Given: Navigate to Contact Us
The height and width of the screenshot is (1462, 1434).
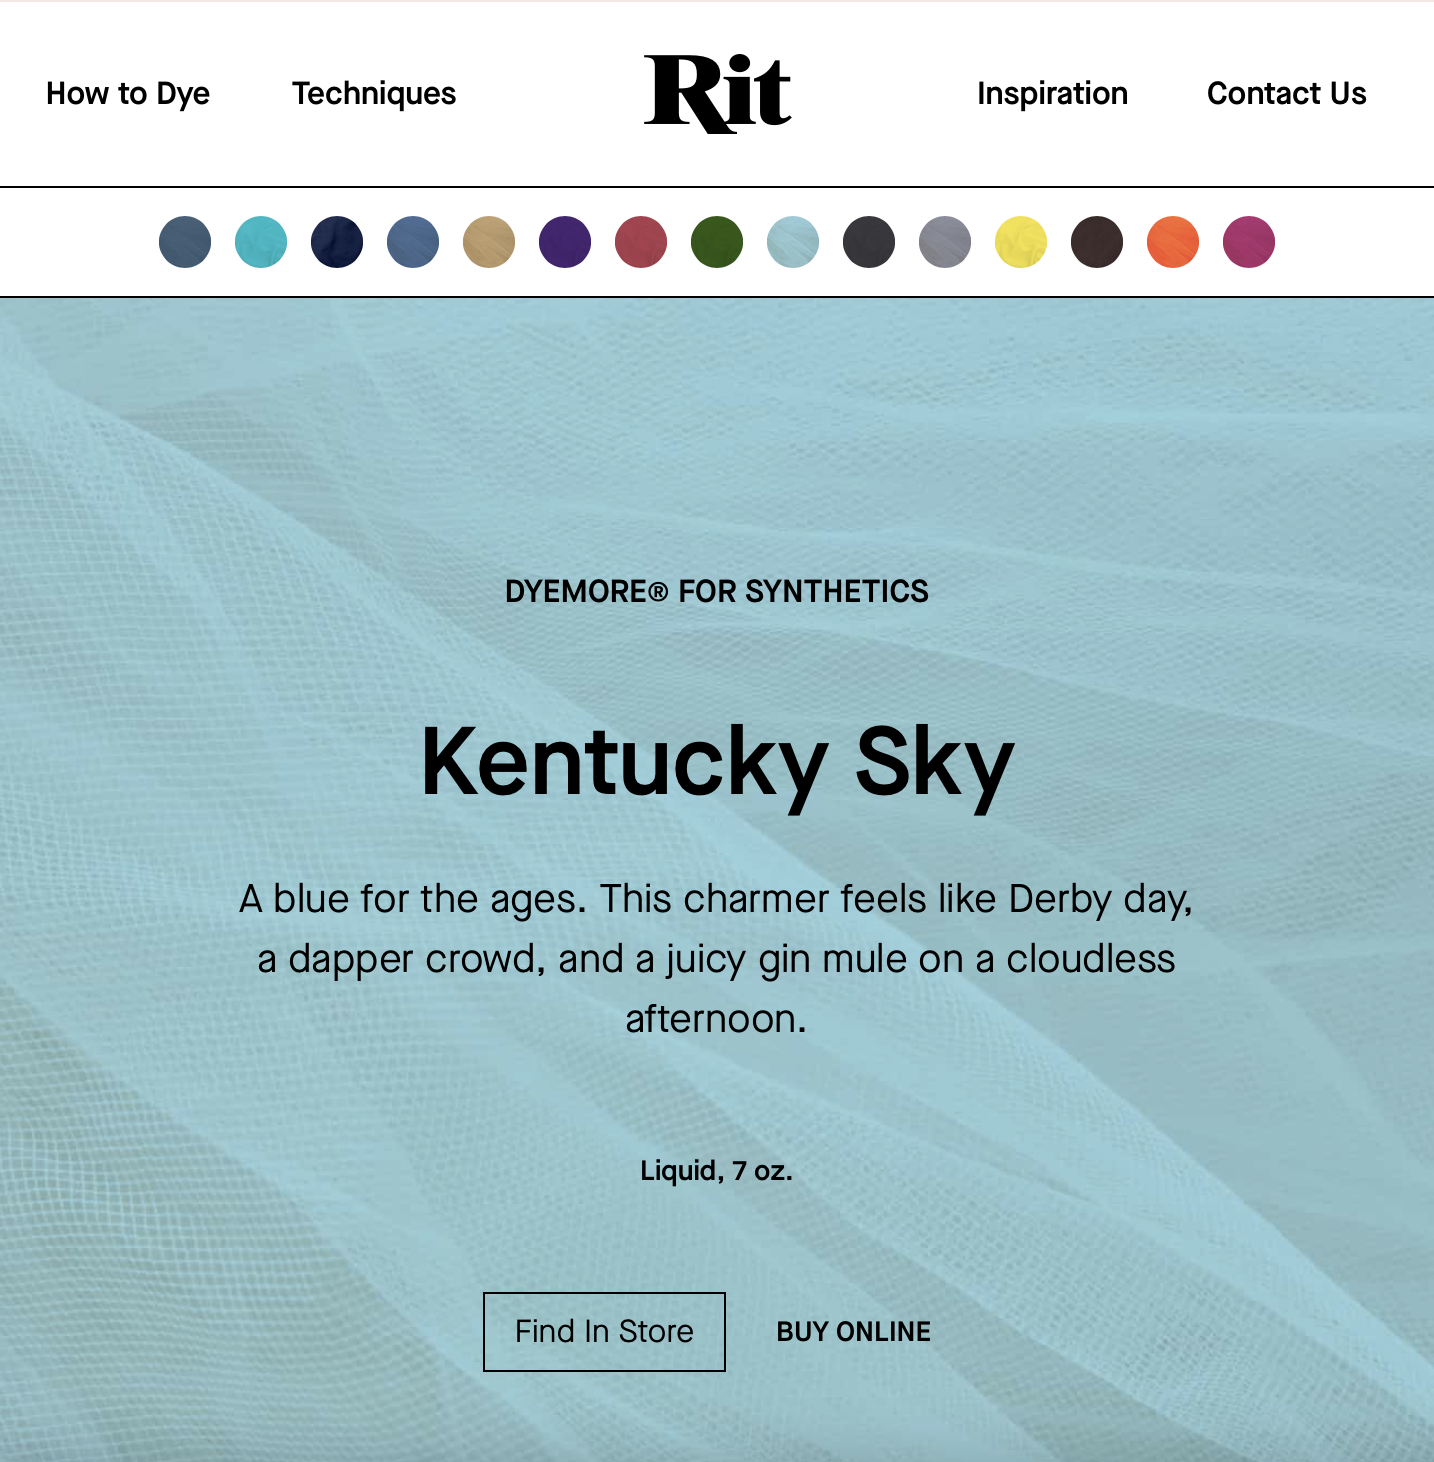Looking at the screenshot, I should click(x=1287, y=93).
